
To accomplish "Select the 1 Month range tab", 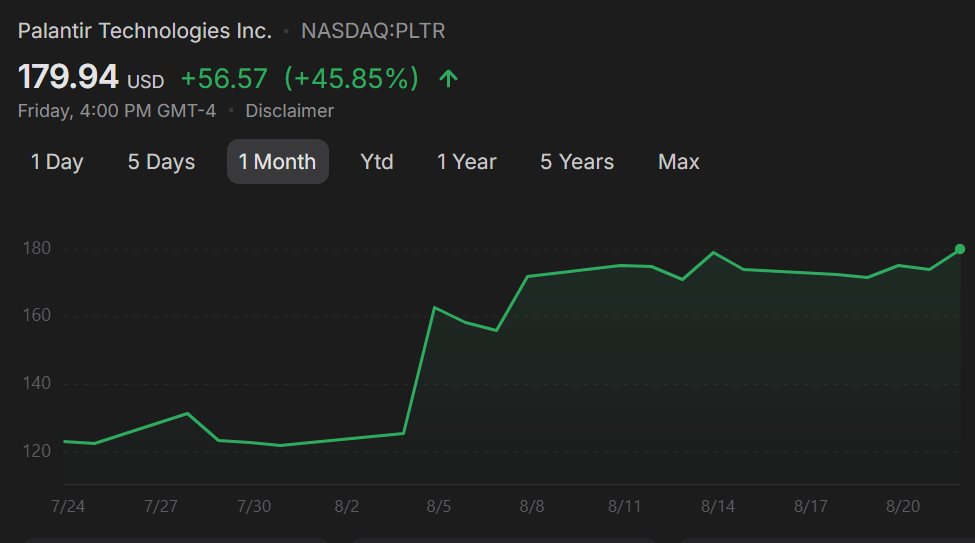I will click(x=277, y=162).
